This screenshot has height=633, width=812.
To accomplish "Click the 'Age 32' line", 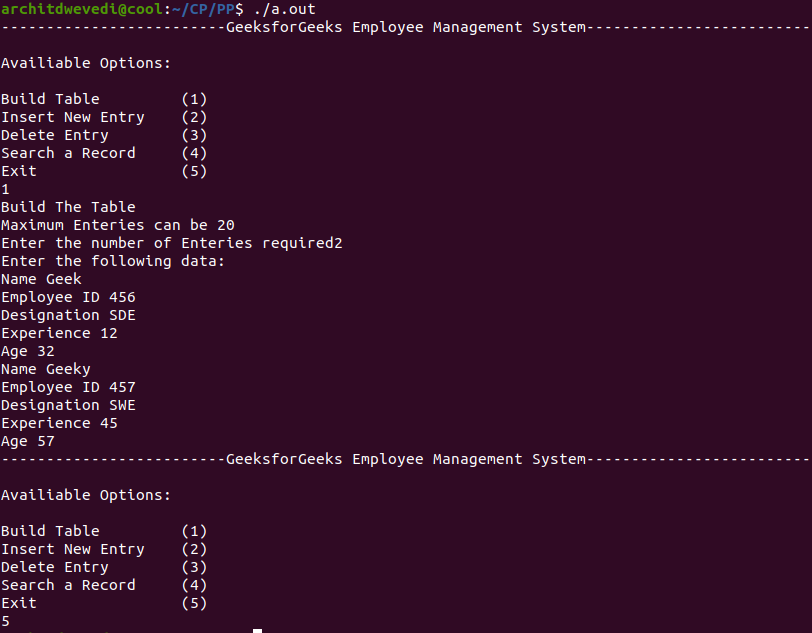I will coord(28,351).
